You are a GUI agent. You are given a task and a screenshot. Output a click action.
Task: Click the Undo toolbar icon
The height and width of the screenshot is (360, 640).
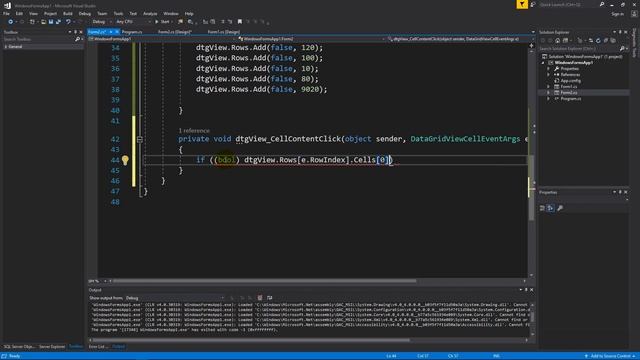coord(68,22)
